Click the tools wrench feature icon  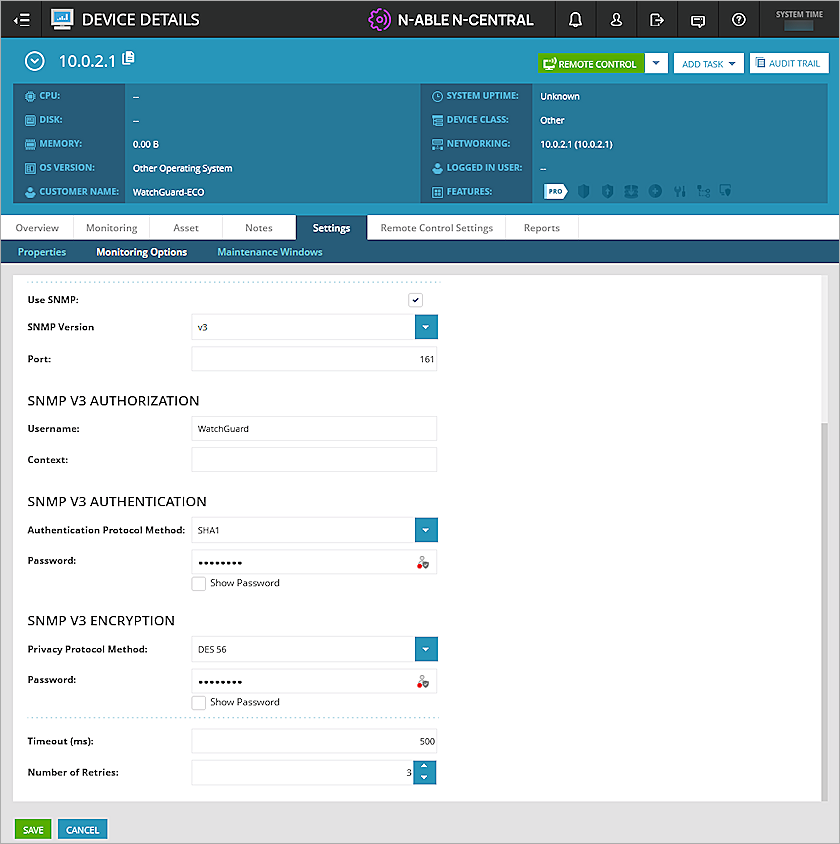(680, 191)
